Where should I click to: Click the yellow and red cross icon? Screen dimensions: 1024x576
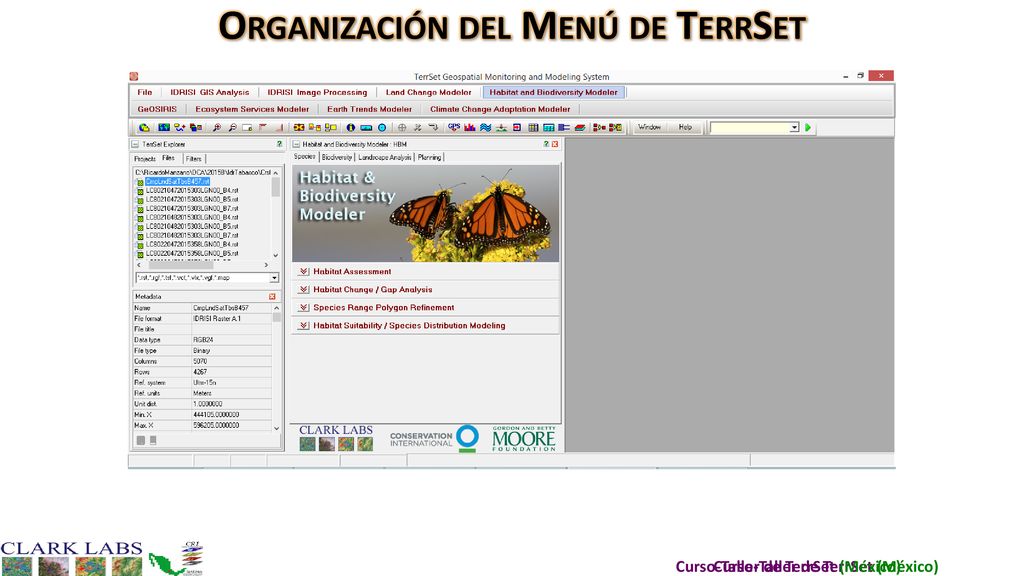(299, 127)
